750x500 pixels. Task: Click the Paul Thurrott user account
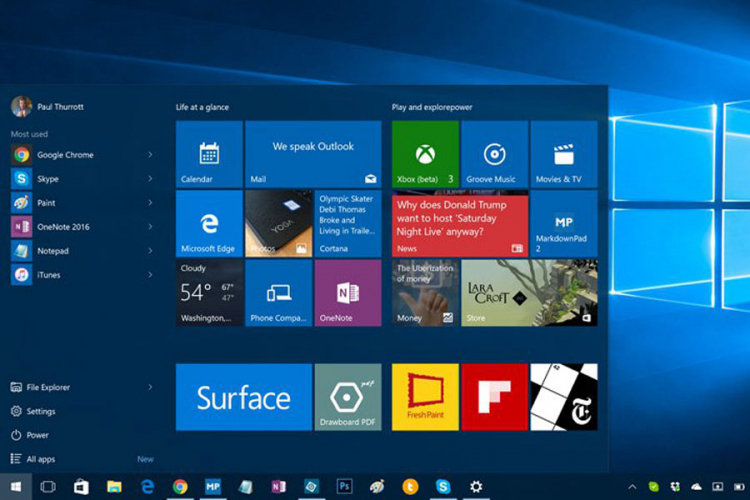47,107
